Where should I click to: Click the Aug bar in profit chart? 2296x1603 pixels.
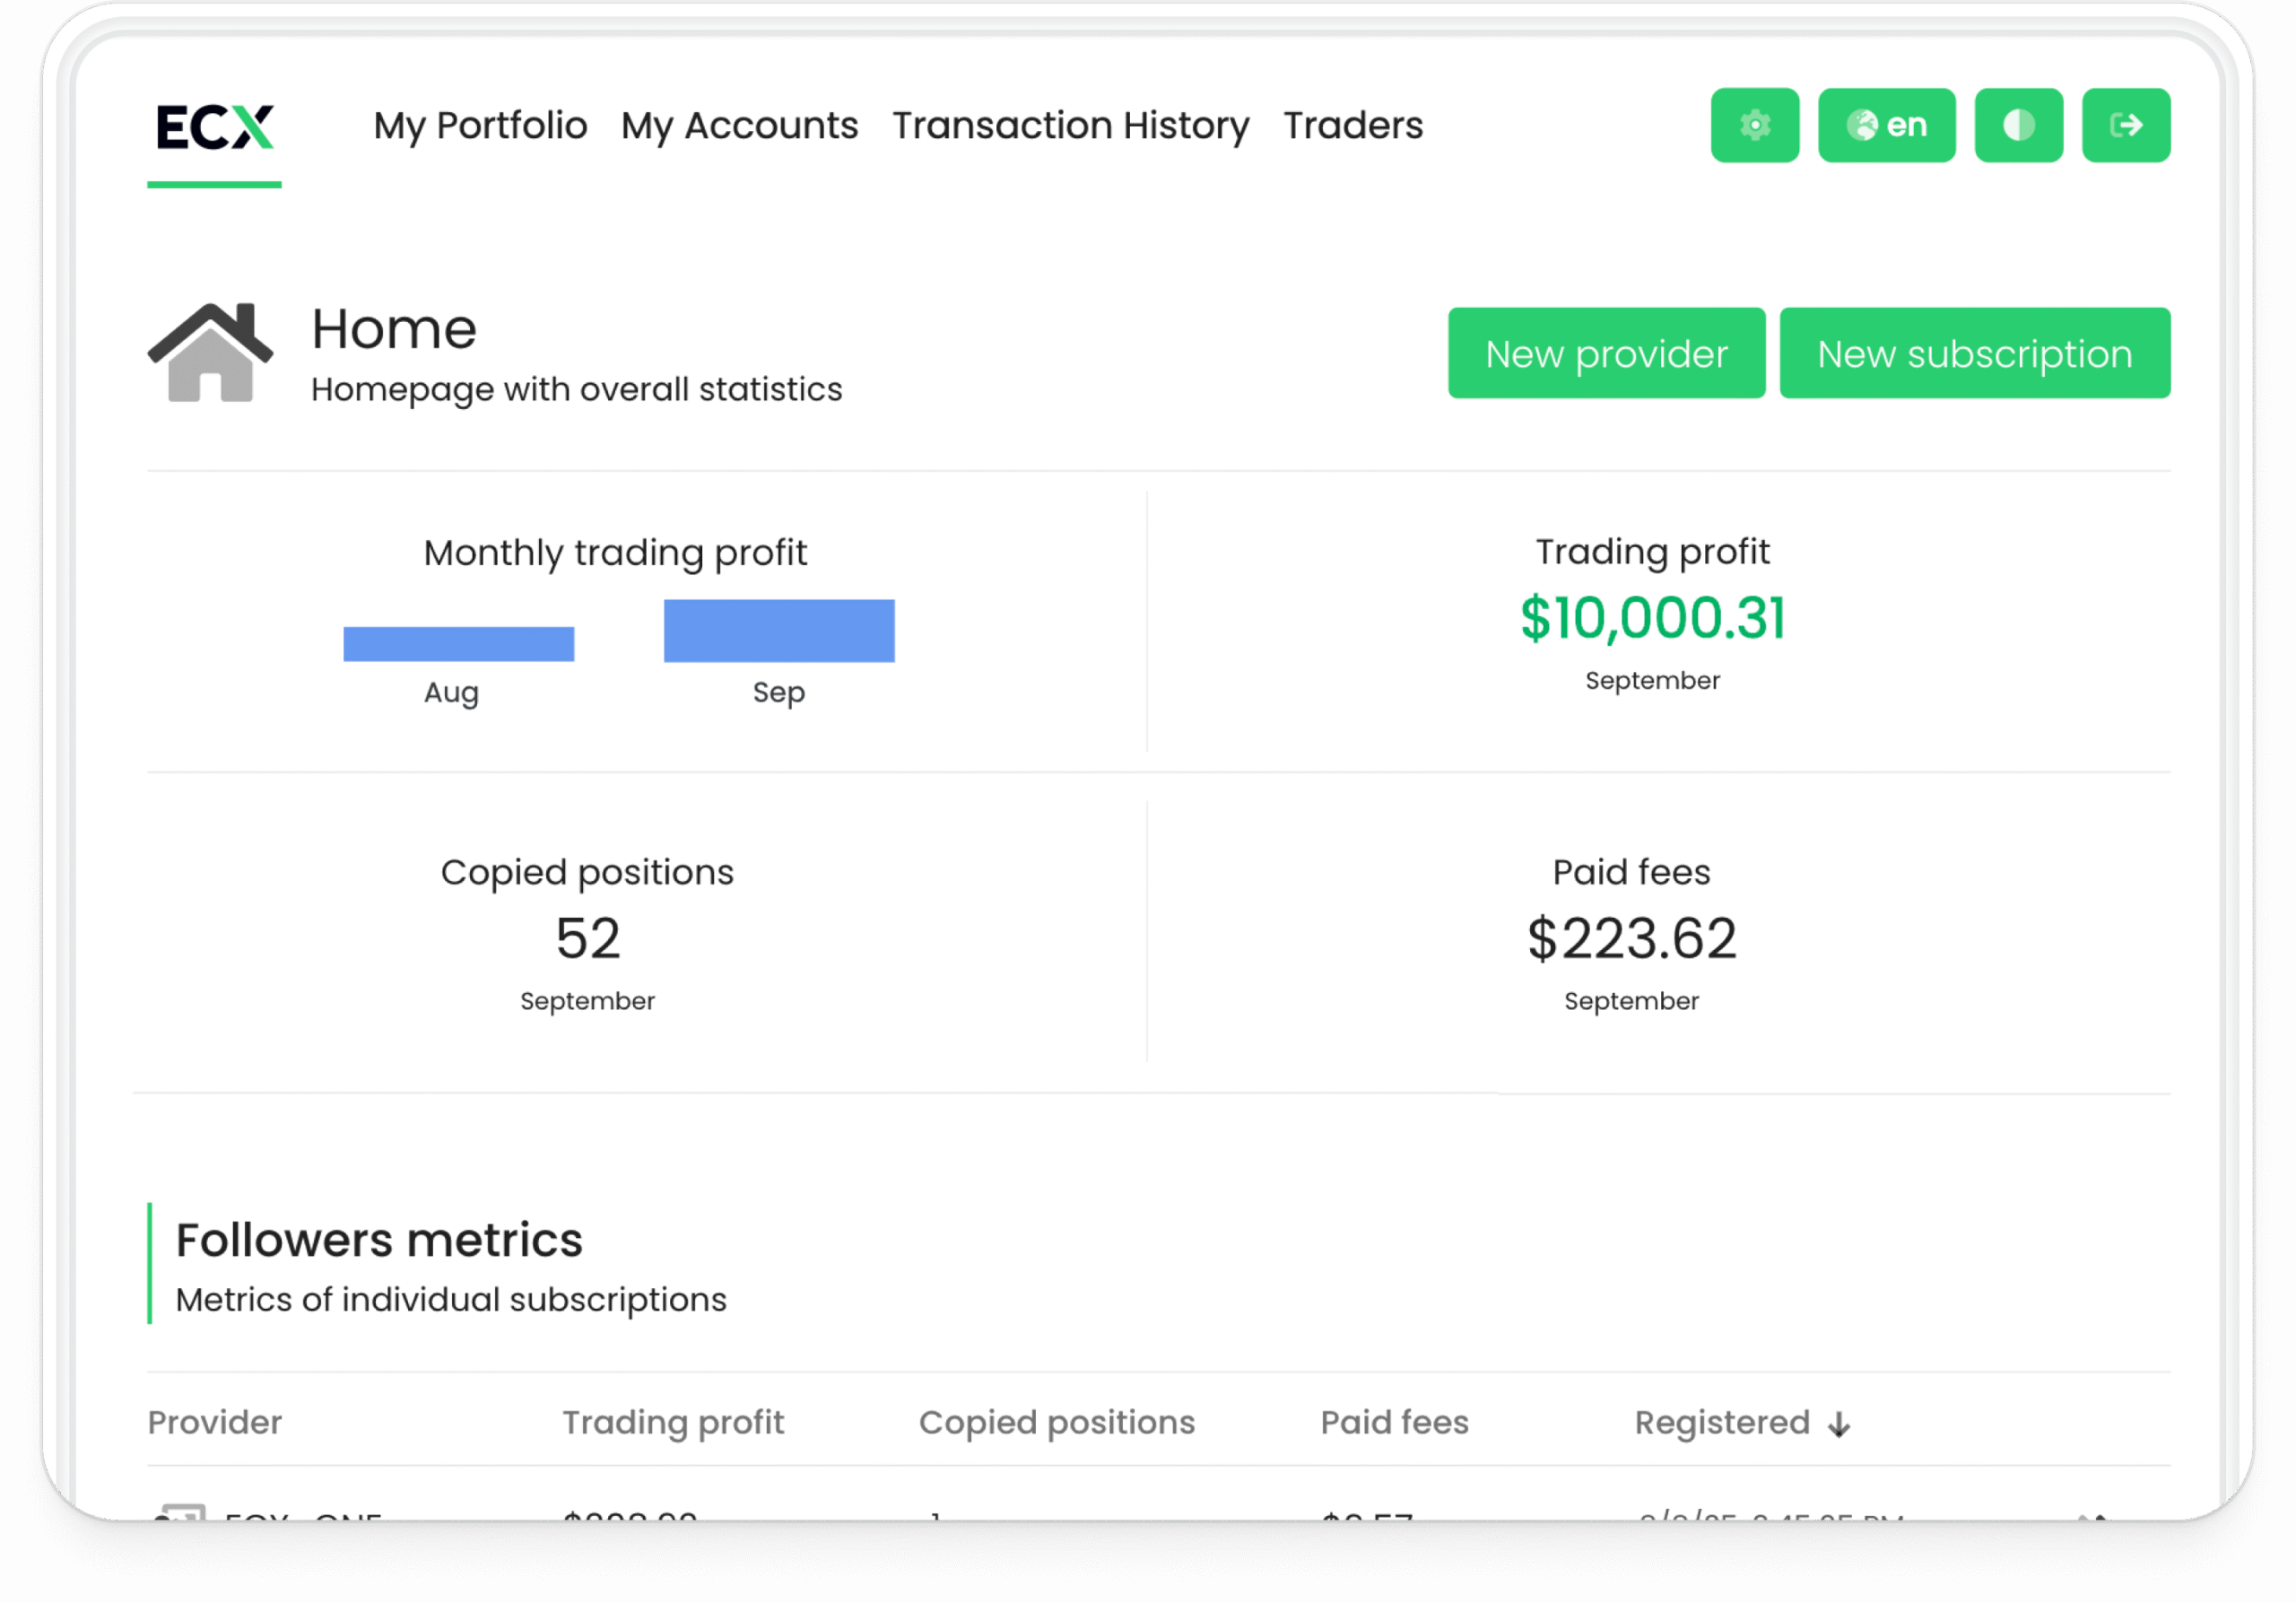[458, 644]
